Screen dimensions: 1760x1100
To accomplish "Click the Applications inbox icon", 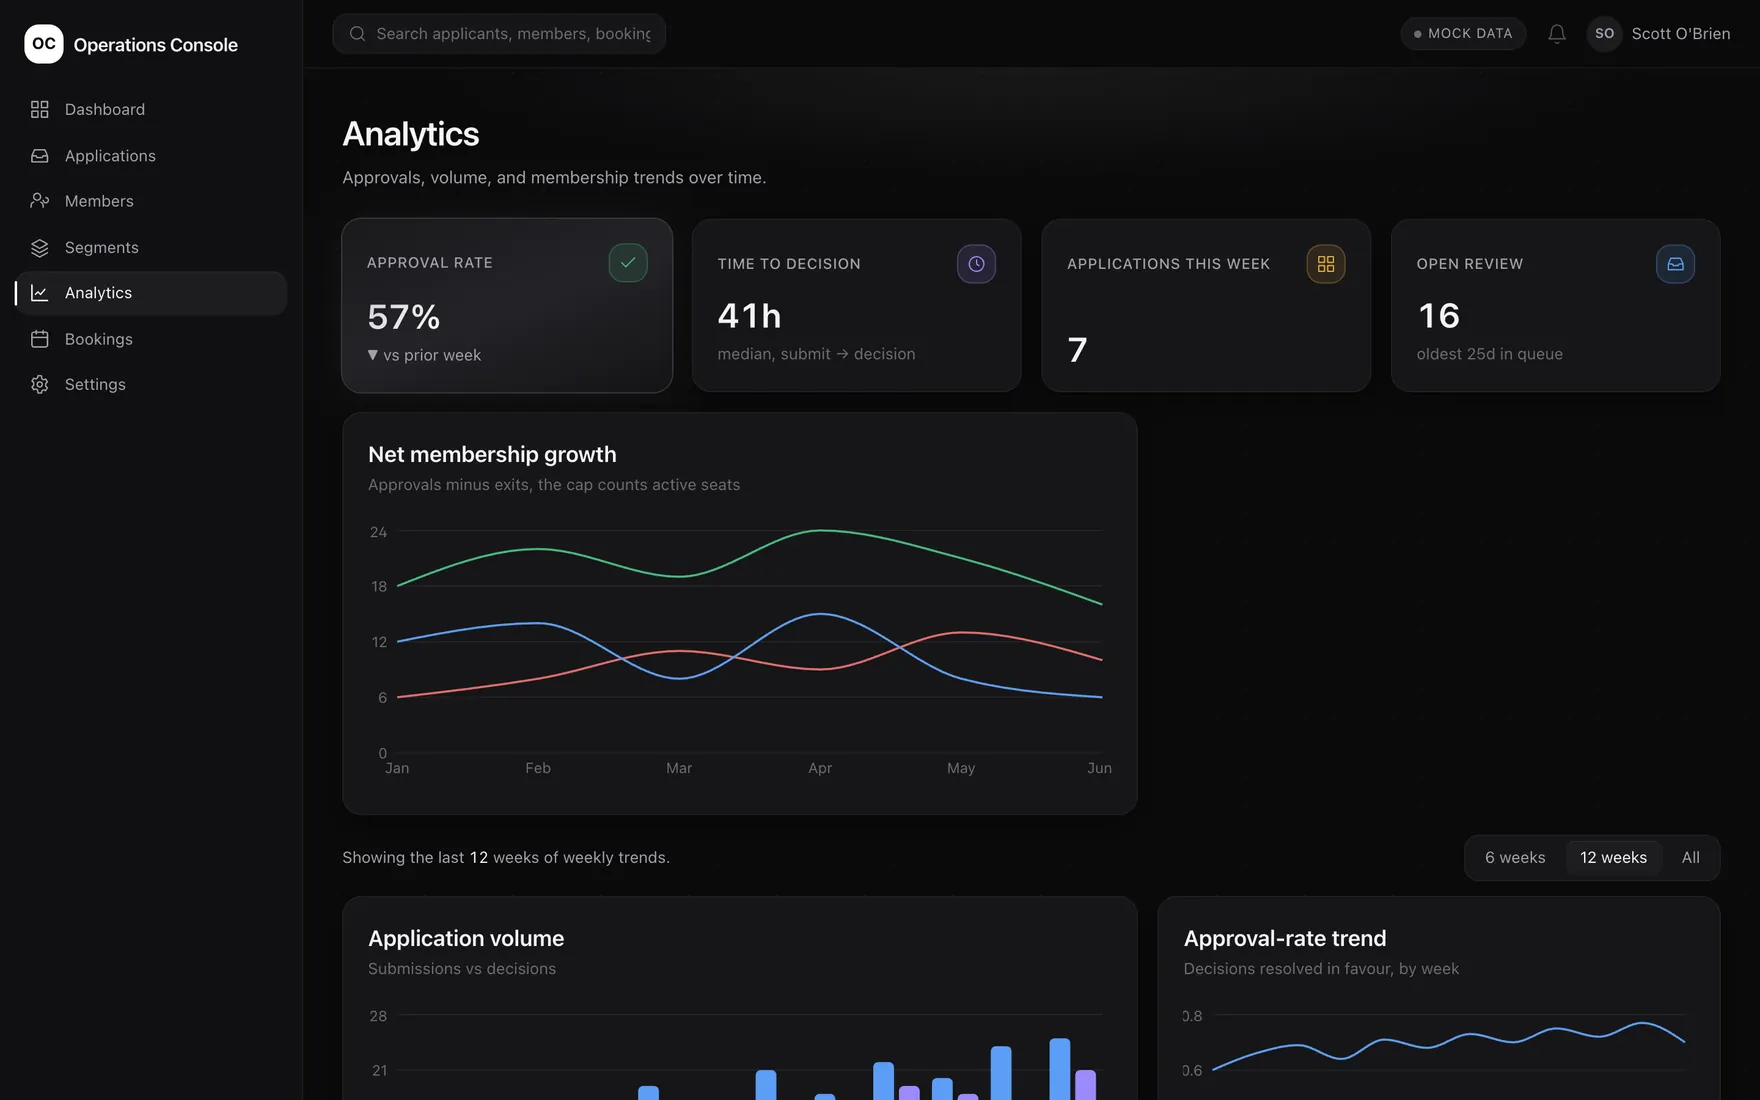I will [x=40, y=156].
